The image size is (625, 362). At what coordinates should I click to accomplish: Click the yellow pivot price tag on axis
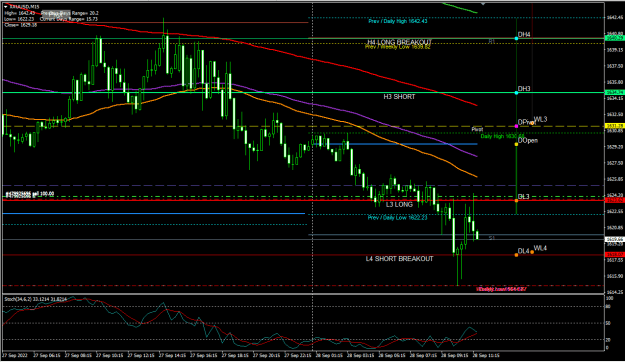[614, 126]
